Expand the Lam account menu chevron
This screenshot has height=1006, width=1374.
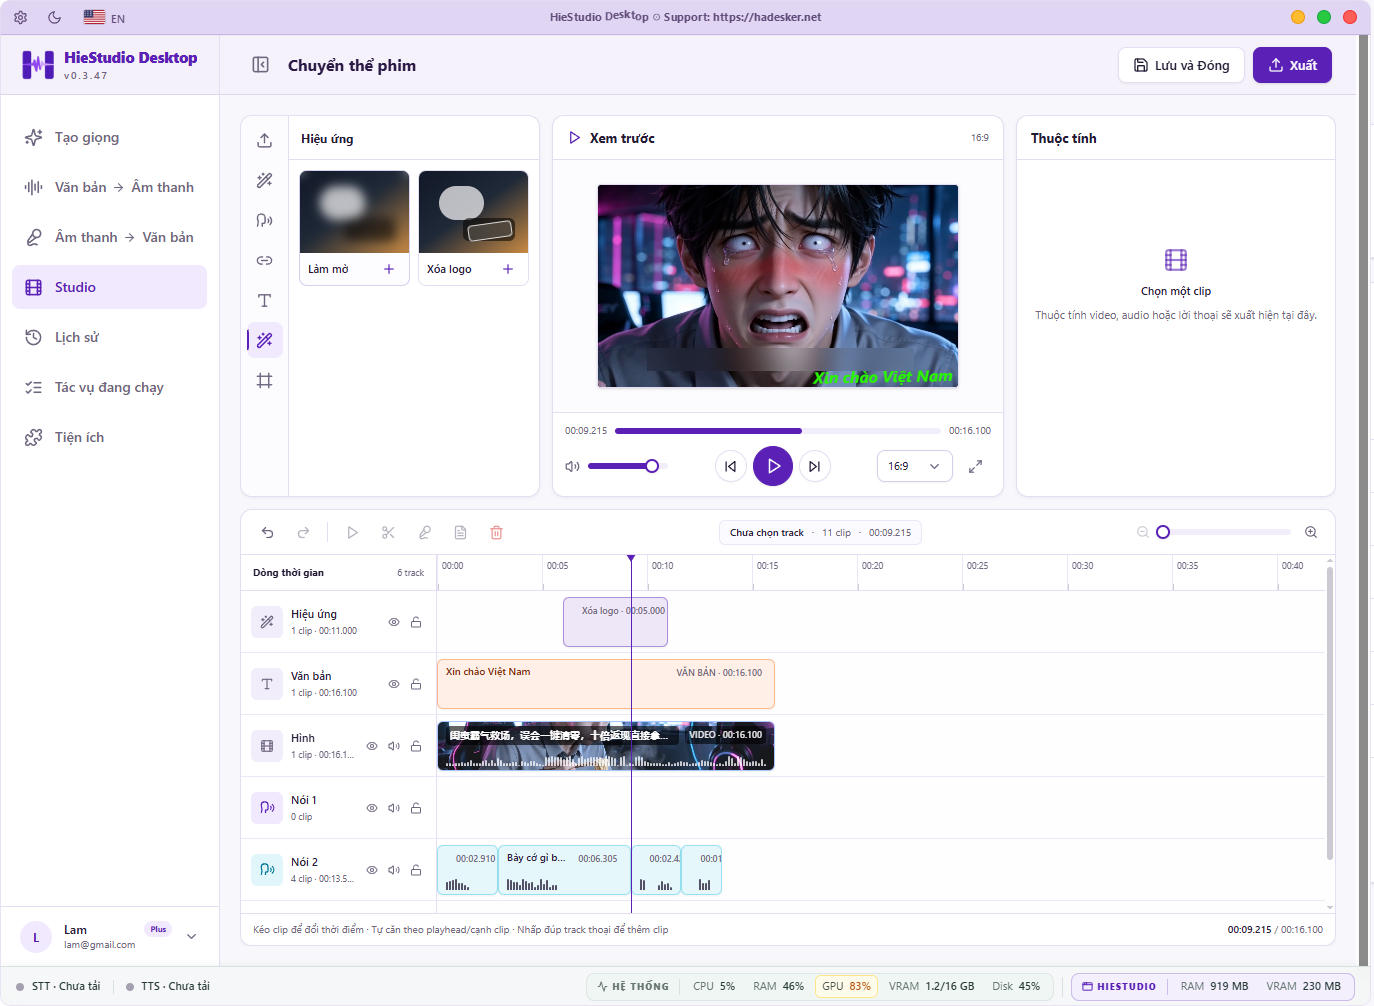pyautogui.click(x=192, y=937)
